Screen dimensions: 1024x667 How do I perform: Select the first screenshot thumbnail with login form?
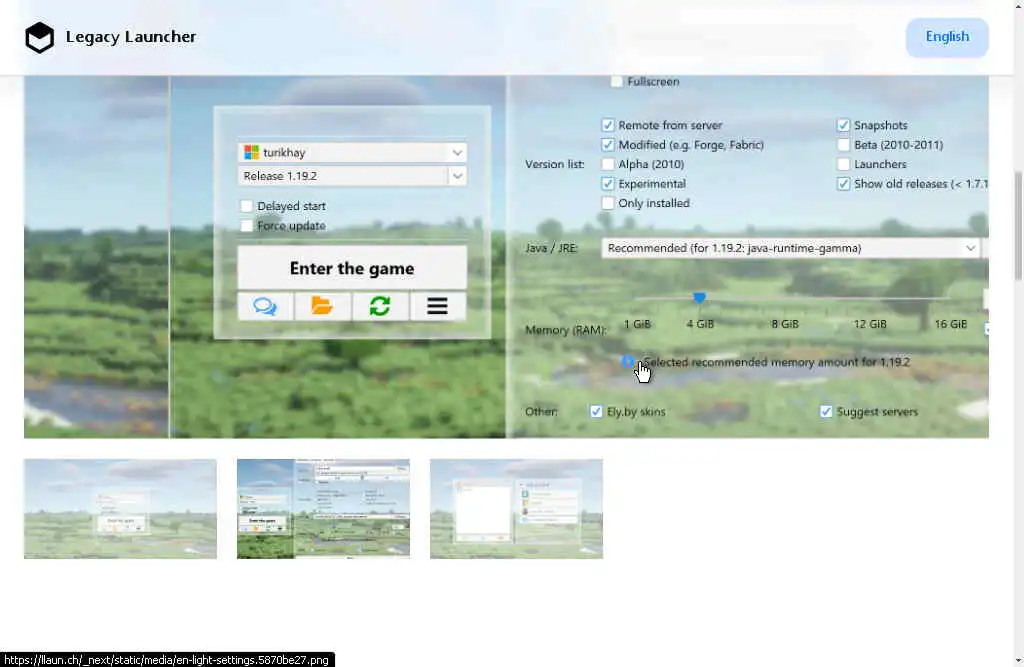[120, 509]
